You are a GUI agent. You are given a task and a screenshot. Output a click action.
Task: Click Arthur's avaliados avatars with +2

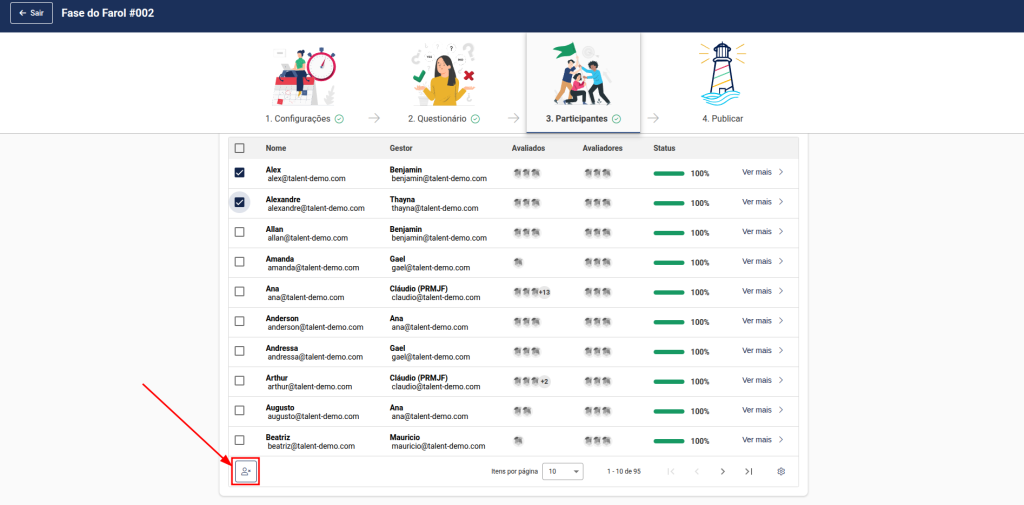[x=530, y=381]
